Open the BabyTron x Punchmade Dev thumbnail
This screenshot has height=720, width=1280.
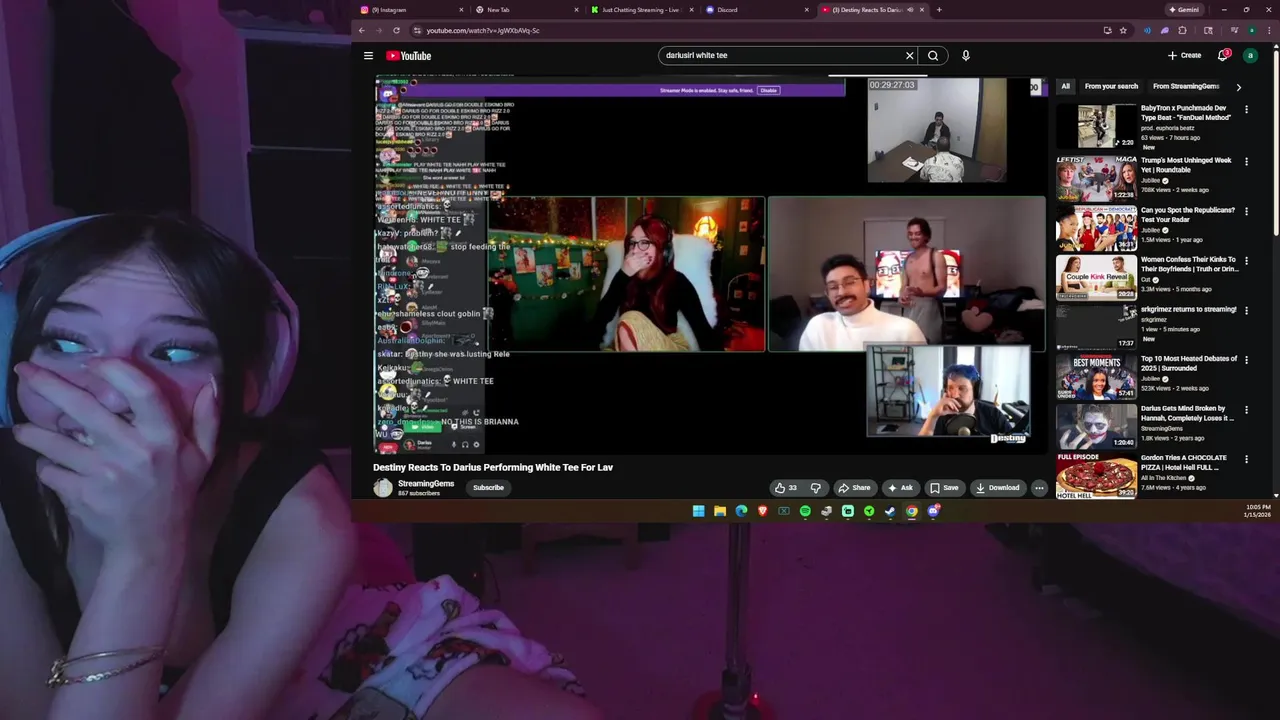1096,127
